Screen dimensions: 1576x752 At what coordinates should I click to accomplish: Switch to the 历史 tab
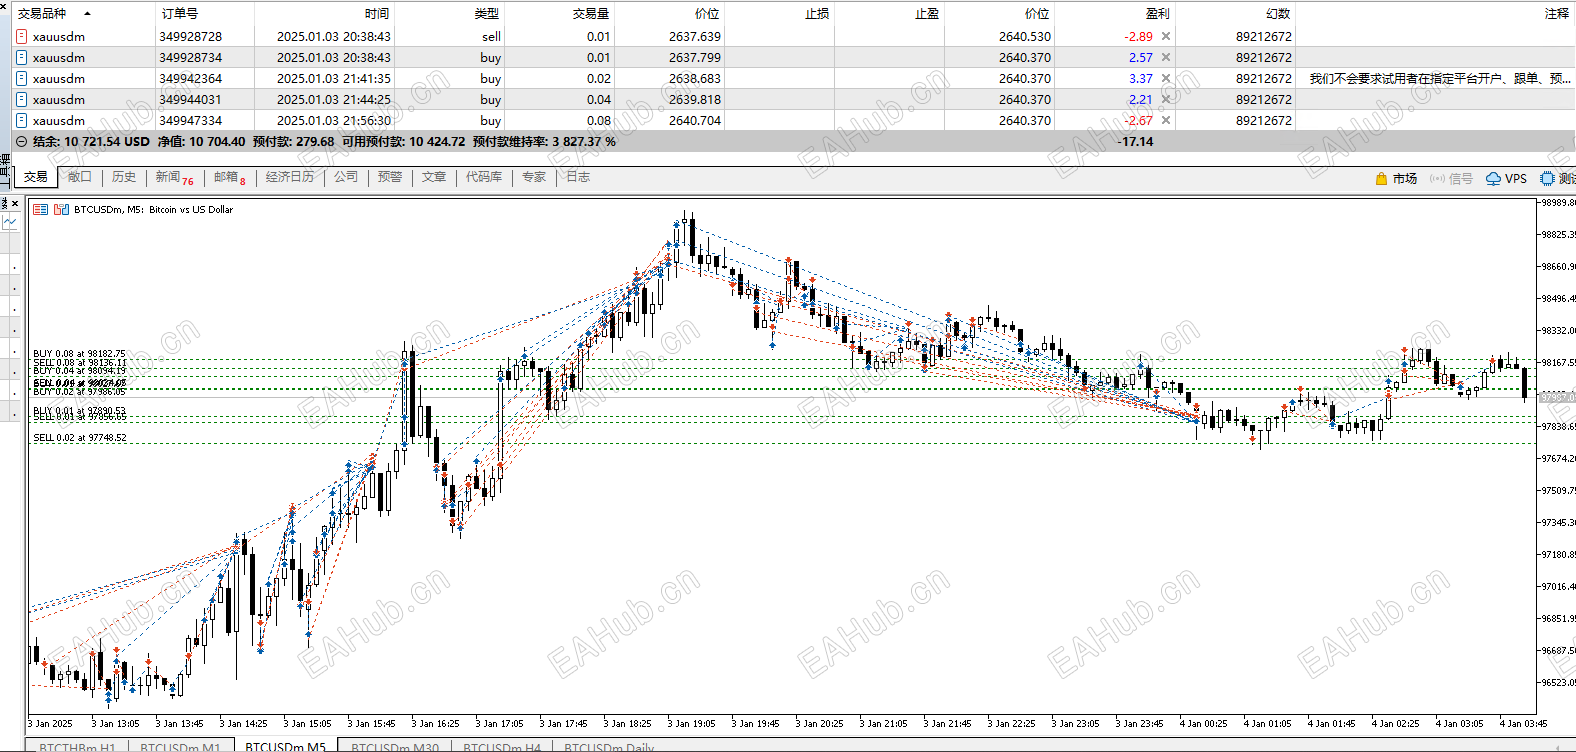pos(124,177)
